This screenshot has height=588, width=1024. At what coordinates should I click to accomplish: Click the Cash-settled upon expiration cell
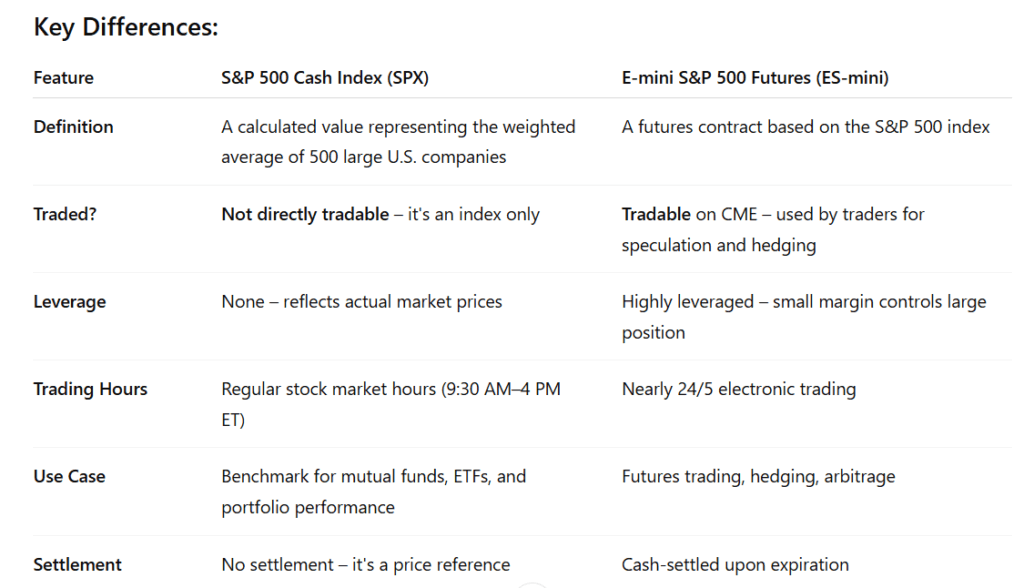tap(735, 564)
